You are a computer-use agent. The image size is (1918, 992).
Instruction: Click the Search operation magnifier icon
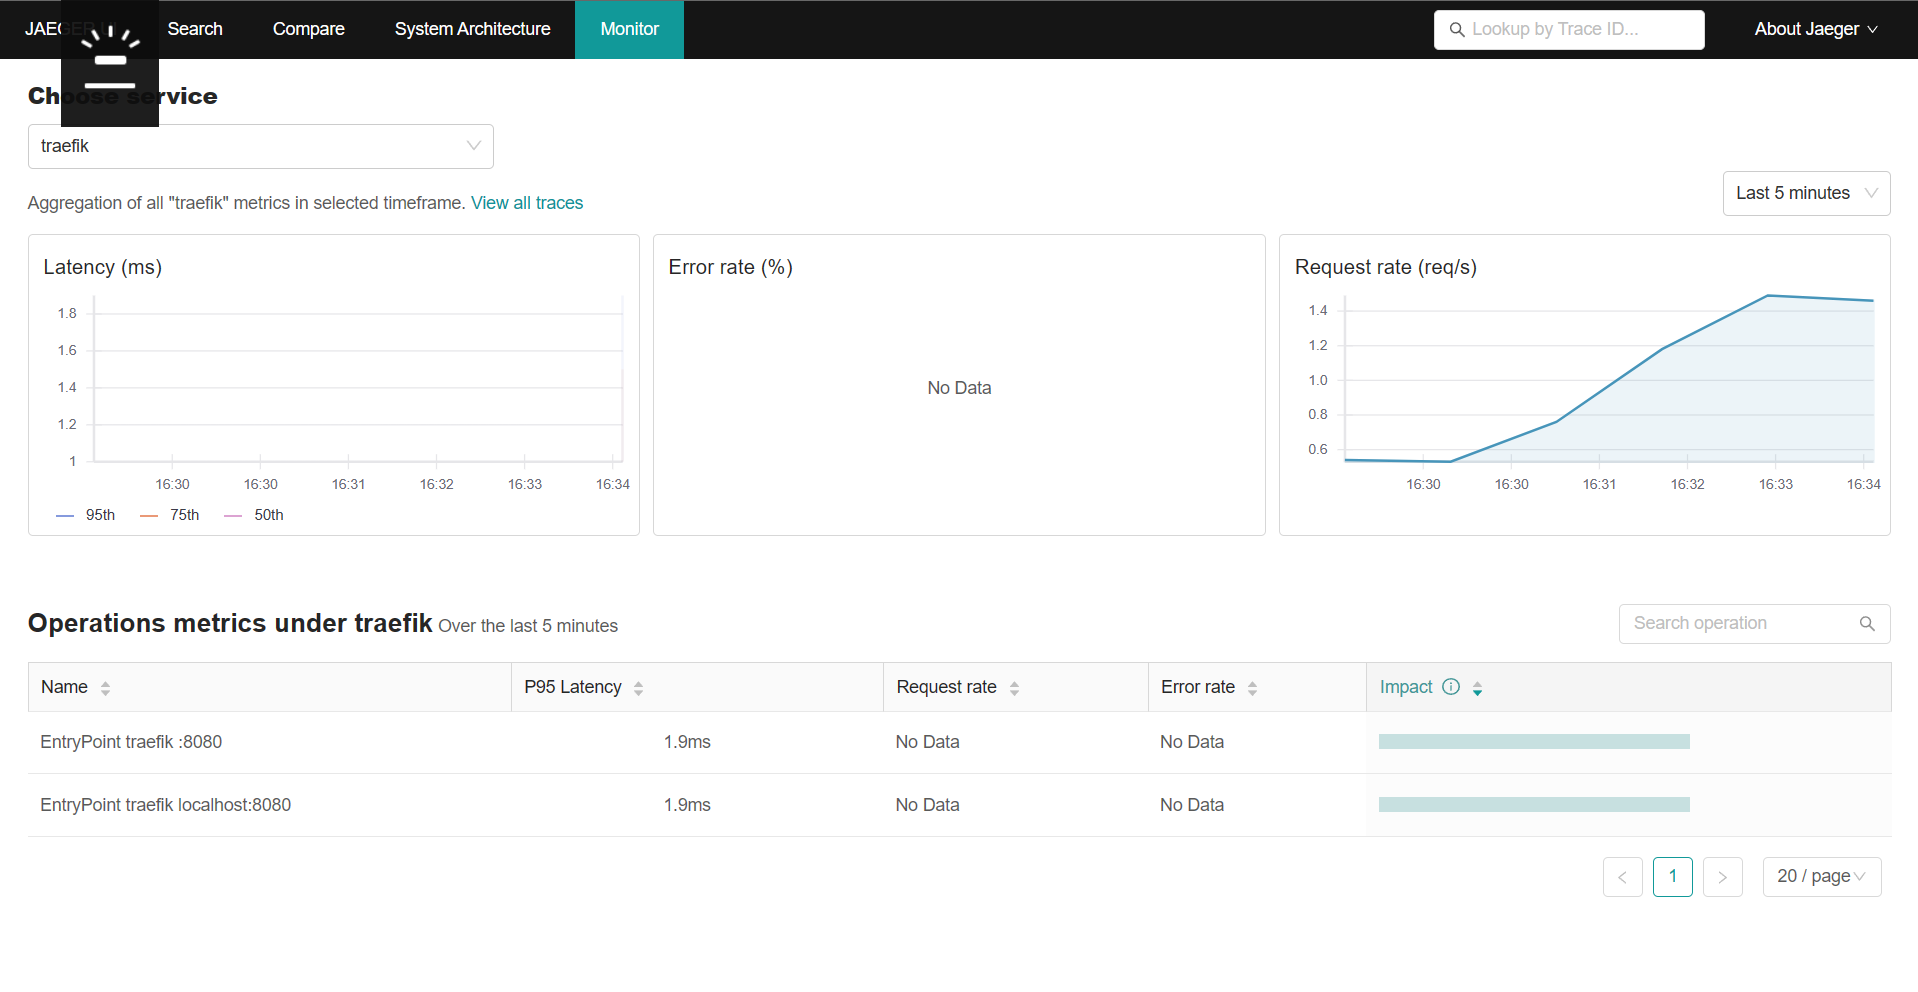coord(1867,624)
